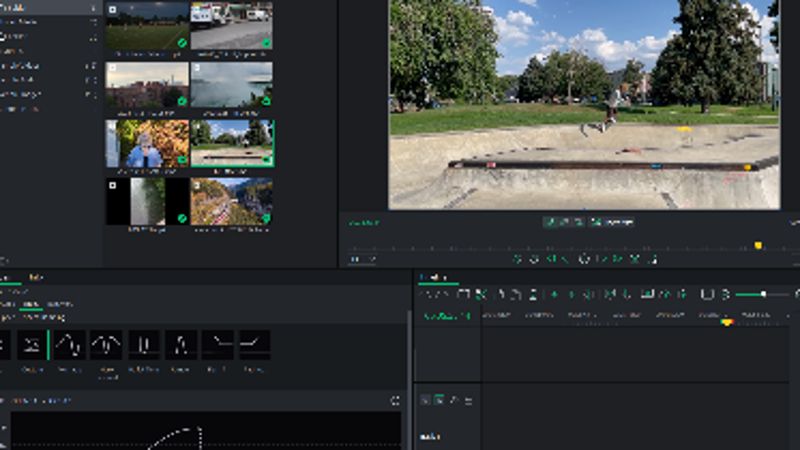Apply the Bullet Time speed preset

tap(143, 345)
